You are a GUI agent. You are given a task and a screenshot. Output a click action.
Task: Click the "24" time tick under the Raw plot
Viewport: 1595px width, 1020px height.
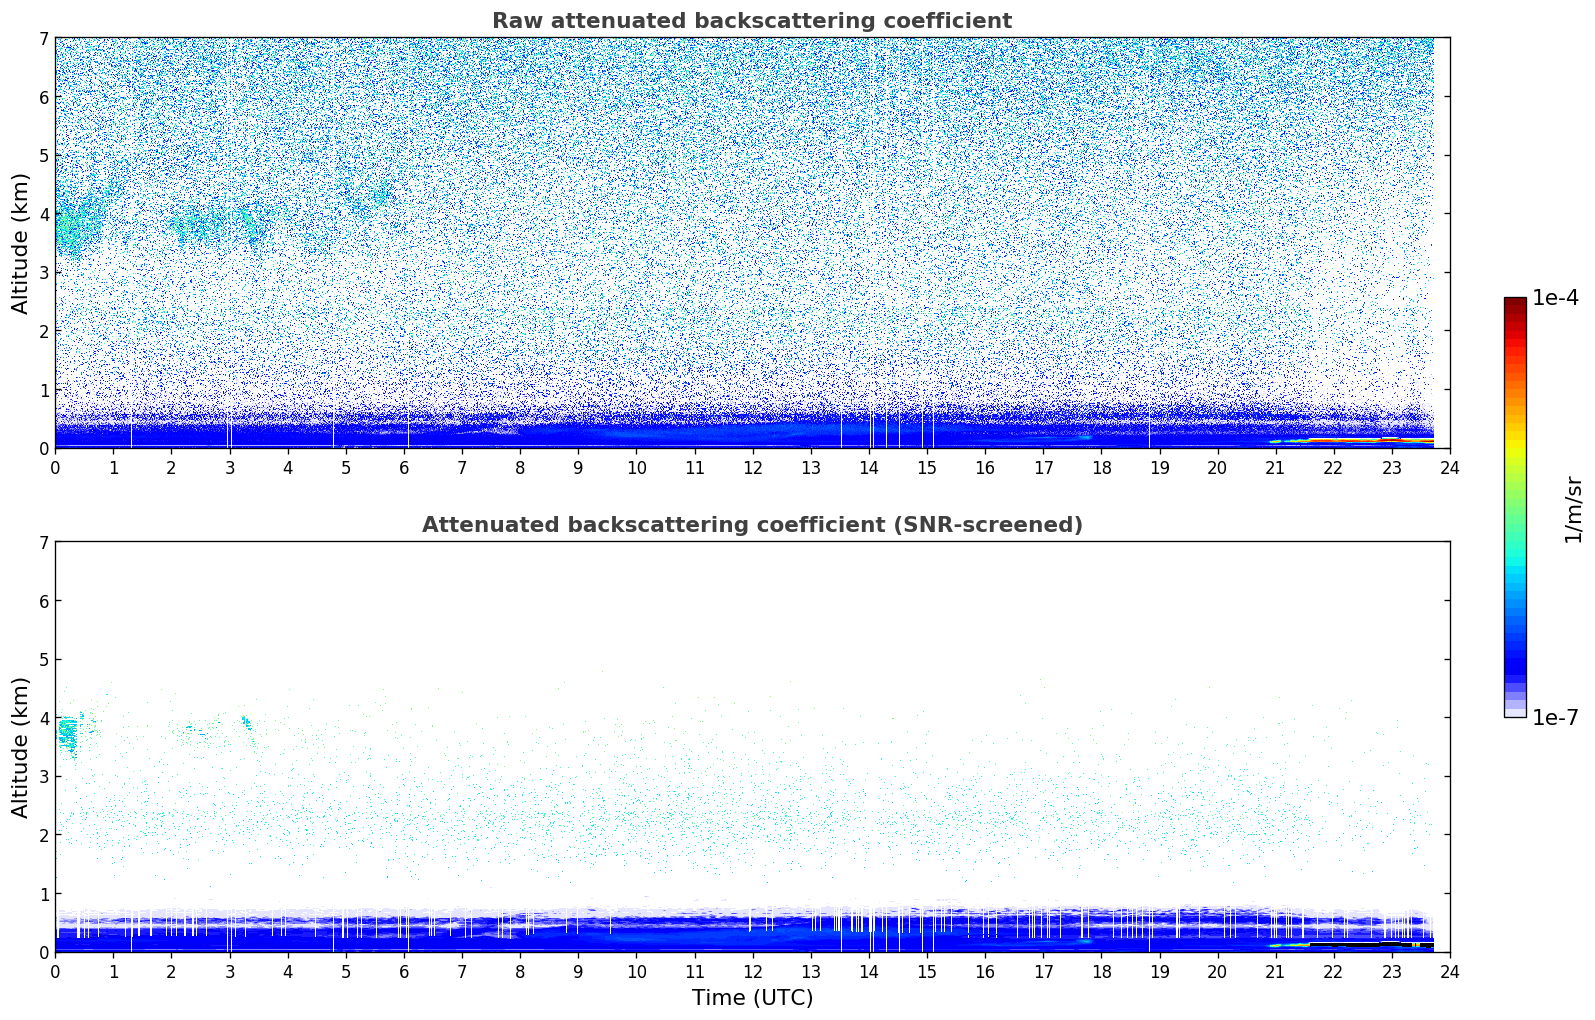tap(1450, 467)
